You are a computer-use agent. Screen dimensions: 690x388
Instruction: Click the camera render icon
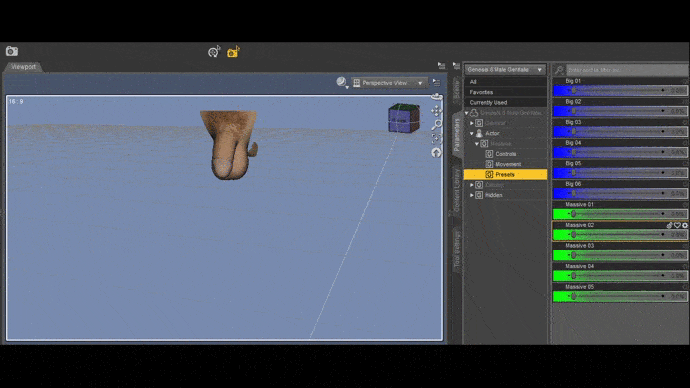tap(12, 51)
